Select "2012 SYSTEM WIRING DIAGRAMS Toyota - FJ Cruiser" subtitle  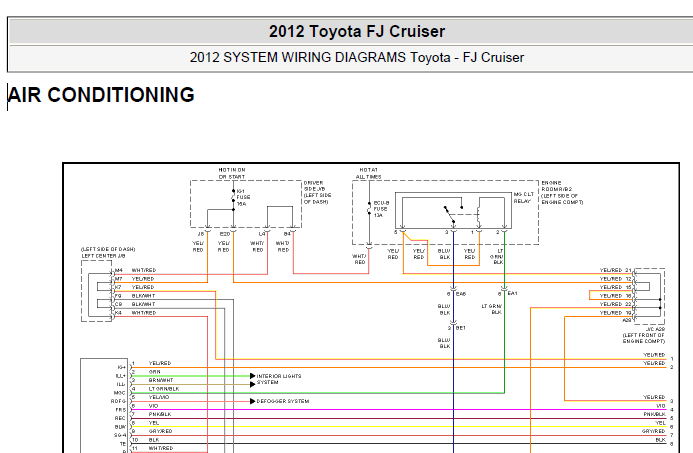(357, 57)
